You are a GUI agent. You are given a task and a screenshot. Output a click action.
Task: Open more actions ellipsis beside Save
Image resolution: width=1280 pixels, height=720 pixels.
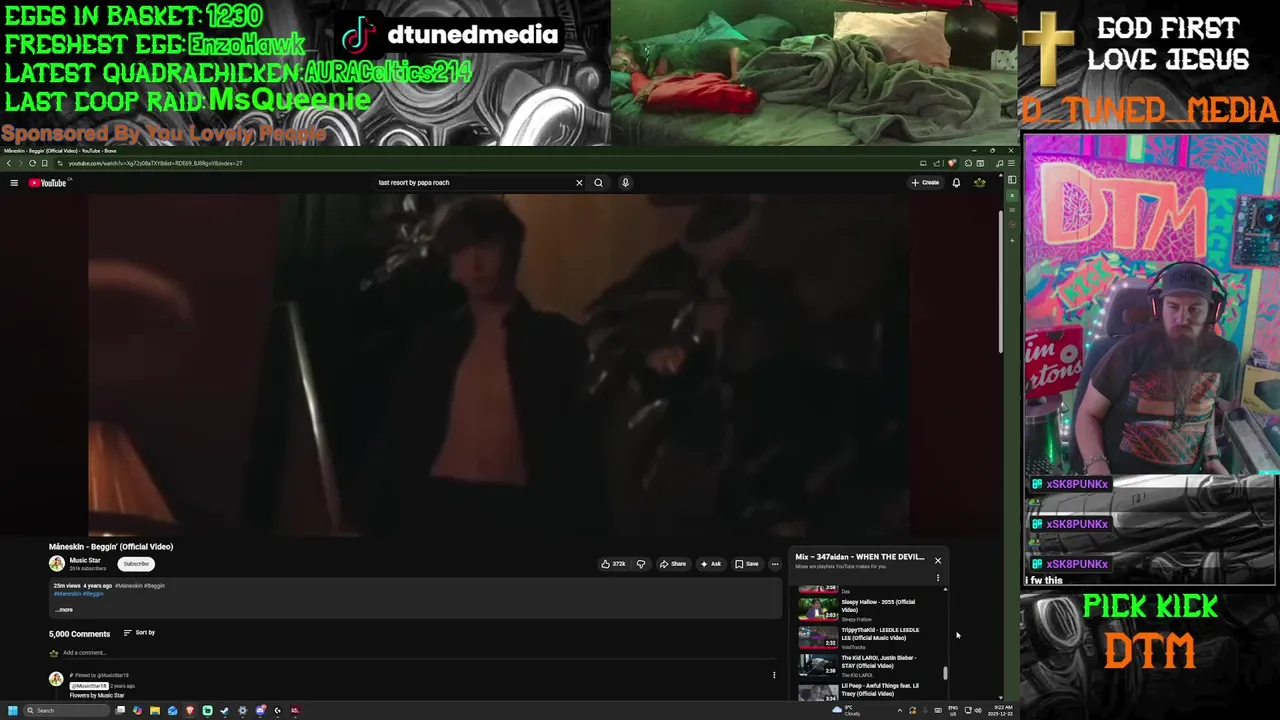pos(774,564)
